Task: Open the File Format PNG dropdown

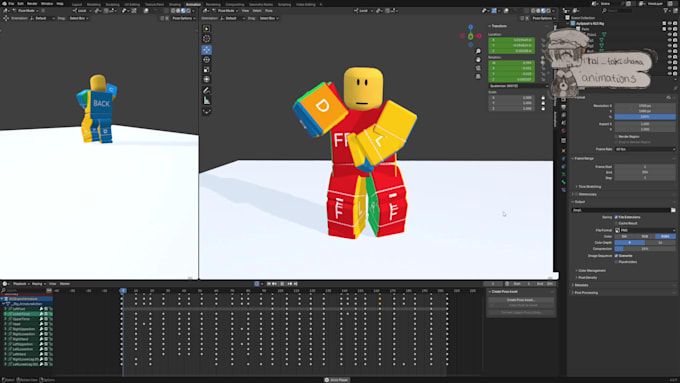Action: pyautogui.click(x=645, y=230)
